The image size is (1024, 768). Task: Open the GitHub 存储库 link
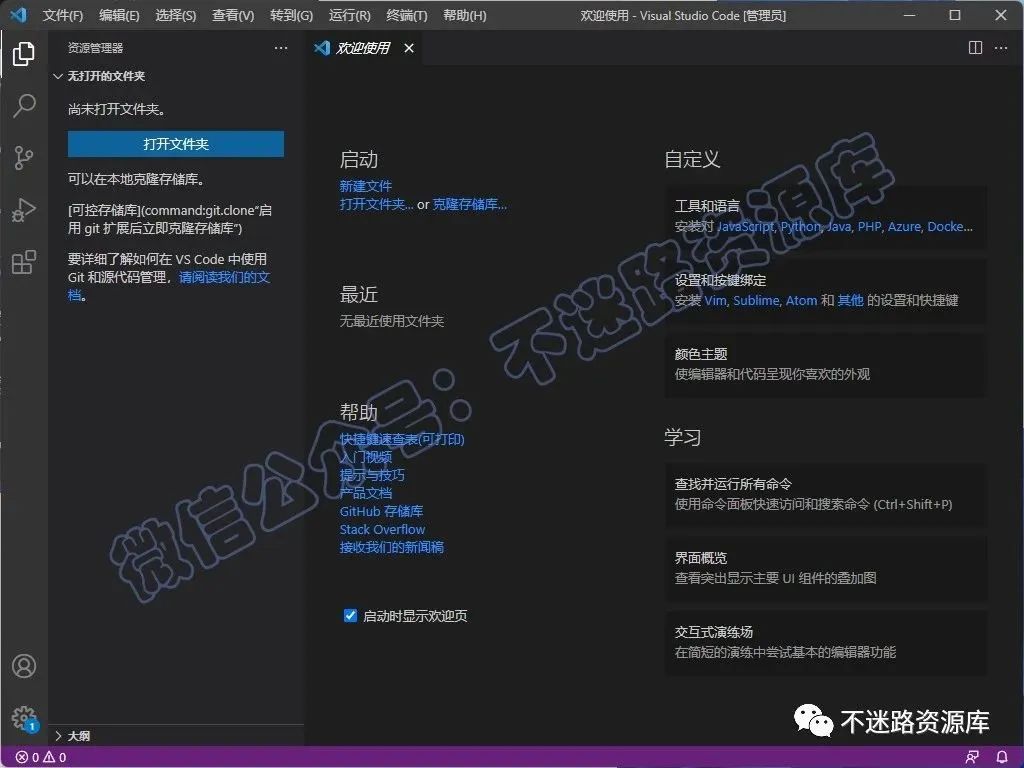[x=381, y=511]
